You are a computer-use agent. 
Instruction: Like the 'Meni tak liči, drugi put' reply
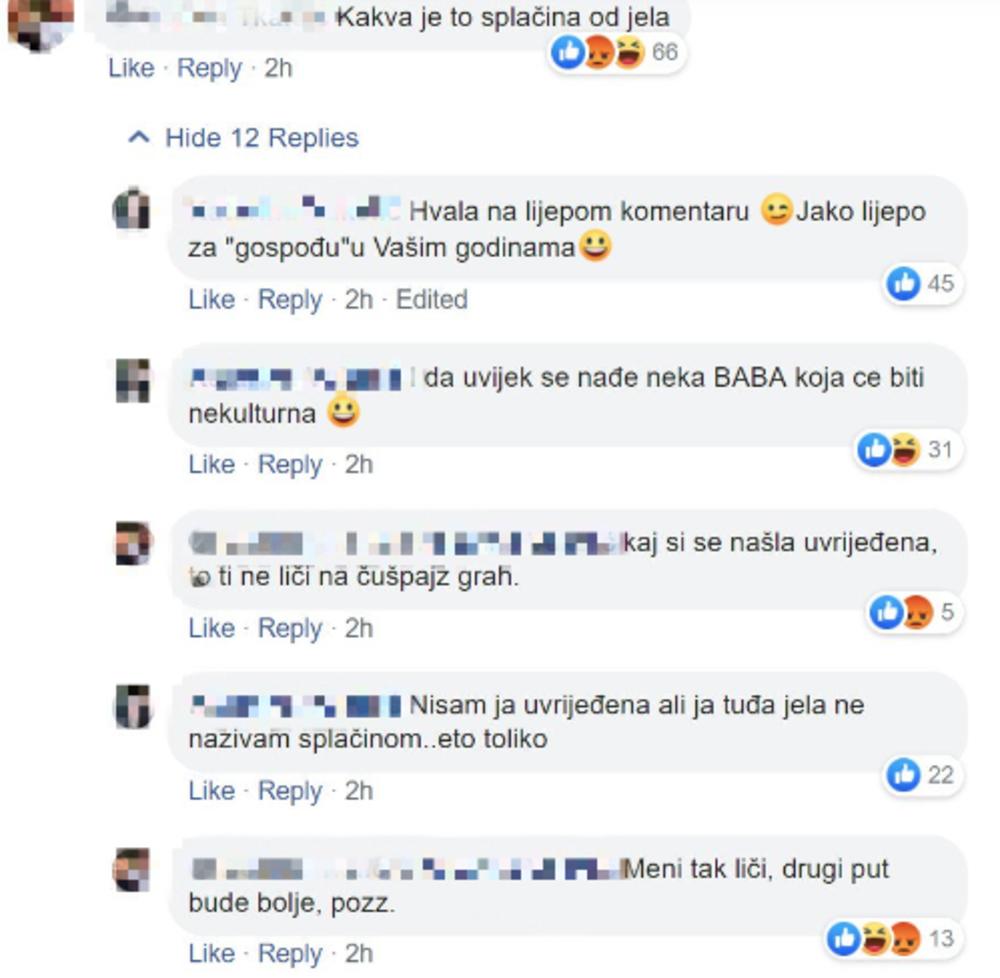pyautogui.click(x=212, y=953)
